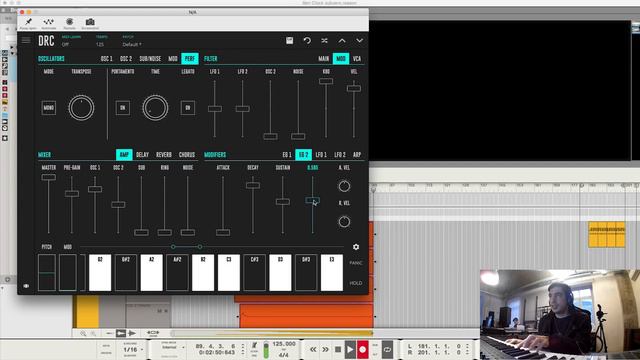Click the pitch bend strip

coord(47,273)
